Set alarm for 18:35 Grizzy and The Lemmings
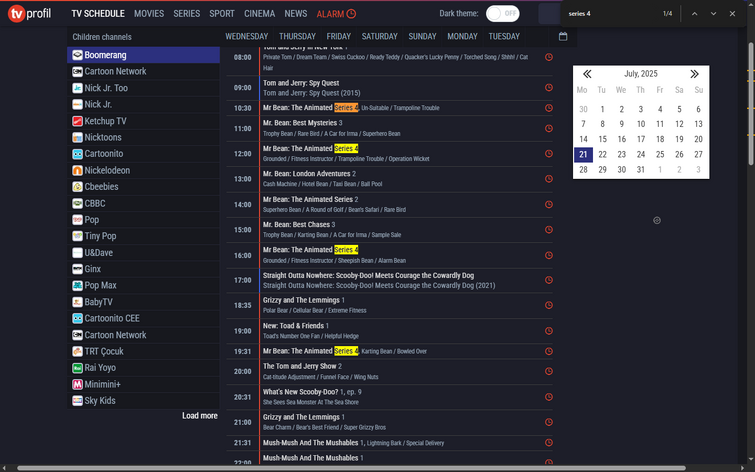 (x=548, y=305)
